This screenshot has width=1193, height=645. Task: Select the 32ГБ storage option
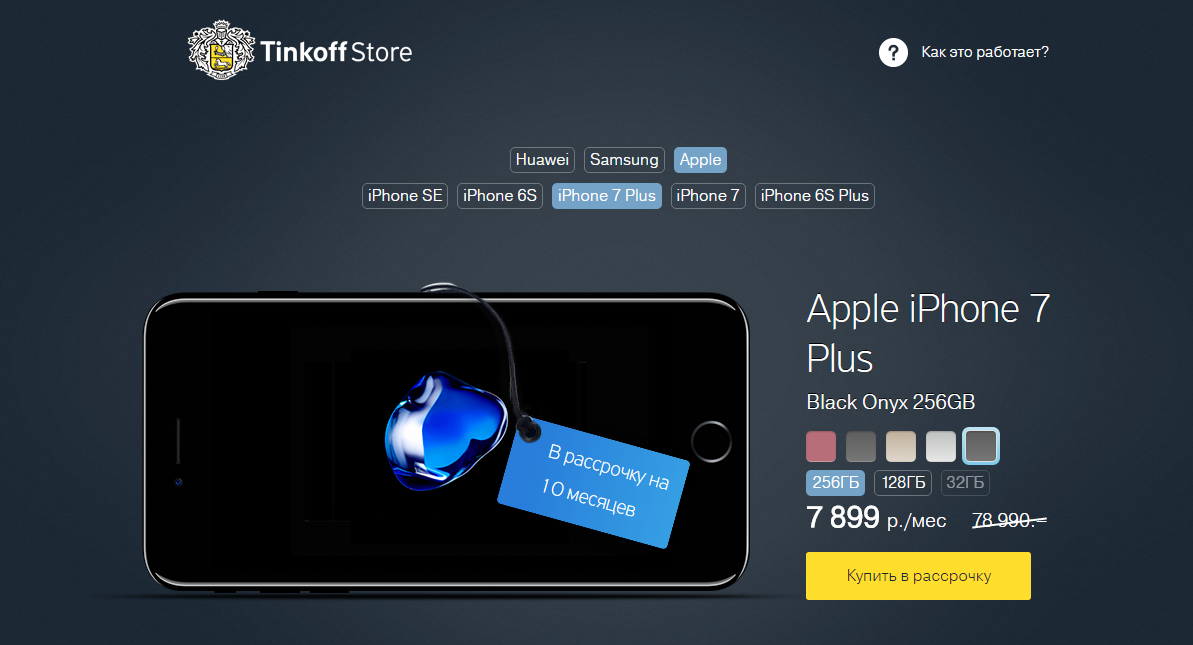coord(965,483)
